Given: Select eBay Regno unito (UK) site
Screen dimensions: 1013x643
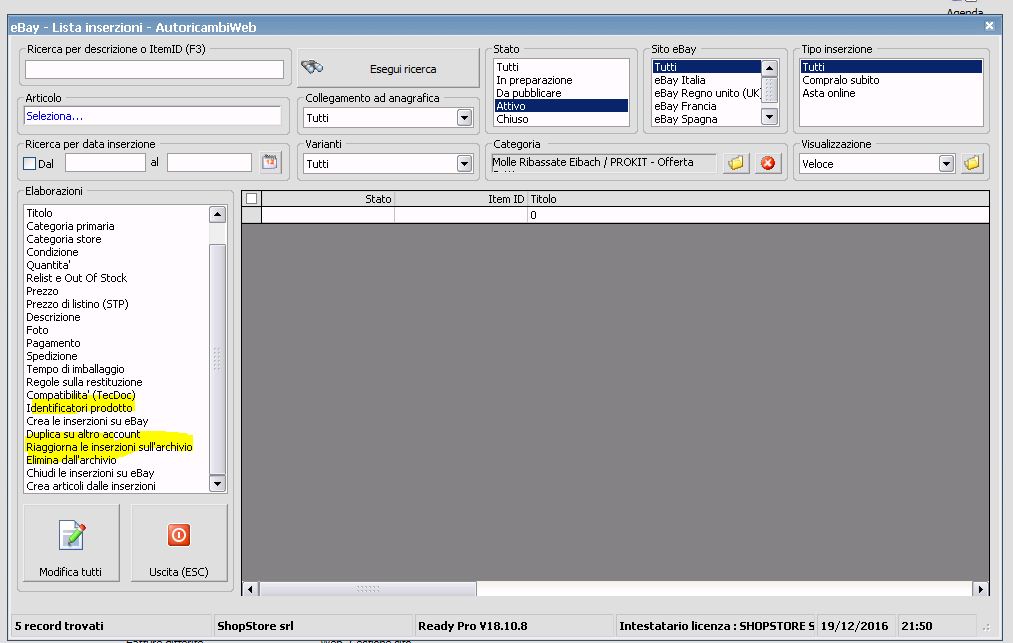Looking at the screenshot, I should pos(707,93).
